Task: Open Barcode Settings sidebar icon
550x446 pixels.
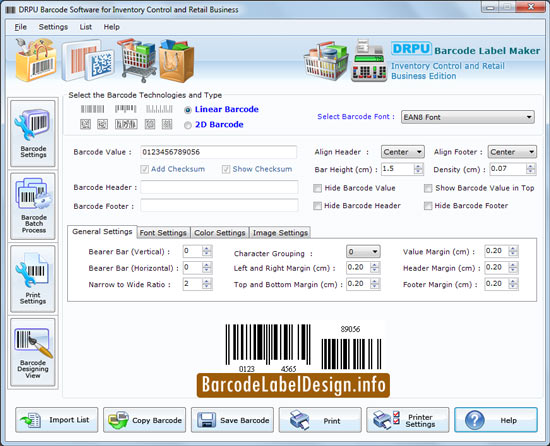Action: (33, 133)
